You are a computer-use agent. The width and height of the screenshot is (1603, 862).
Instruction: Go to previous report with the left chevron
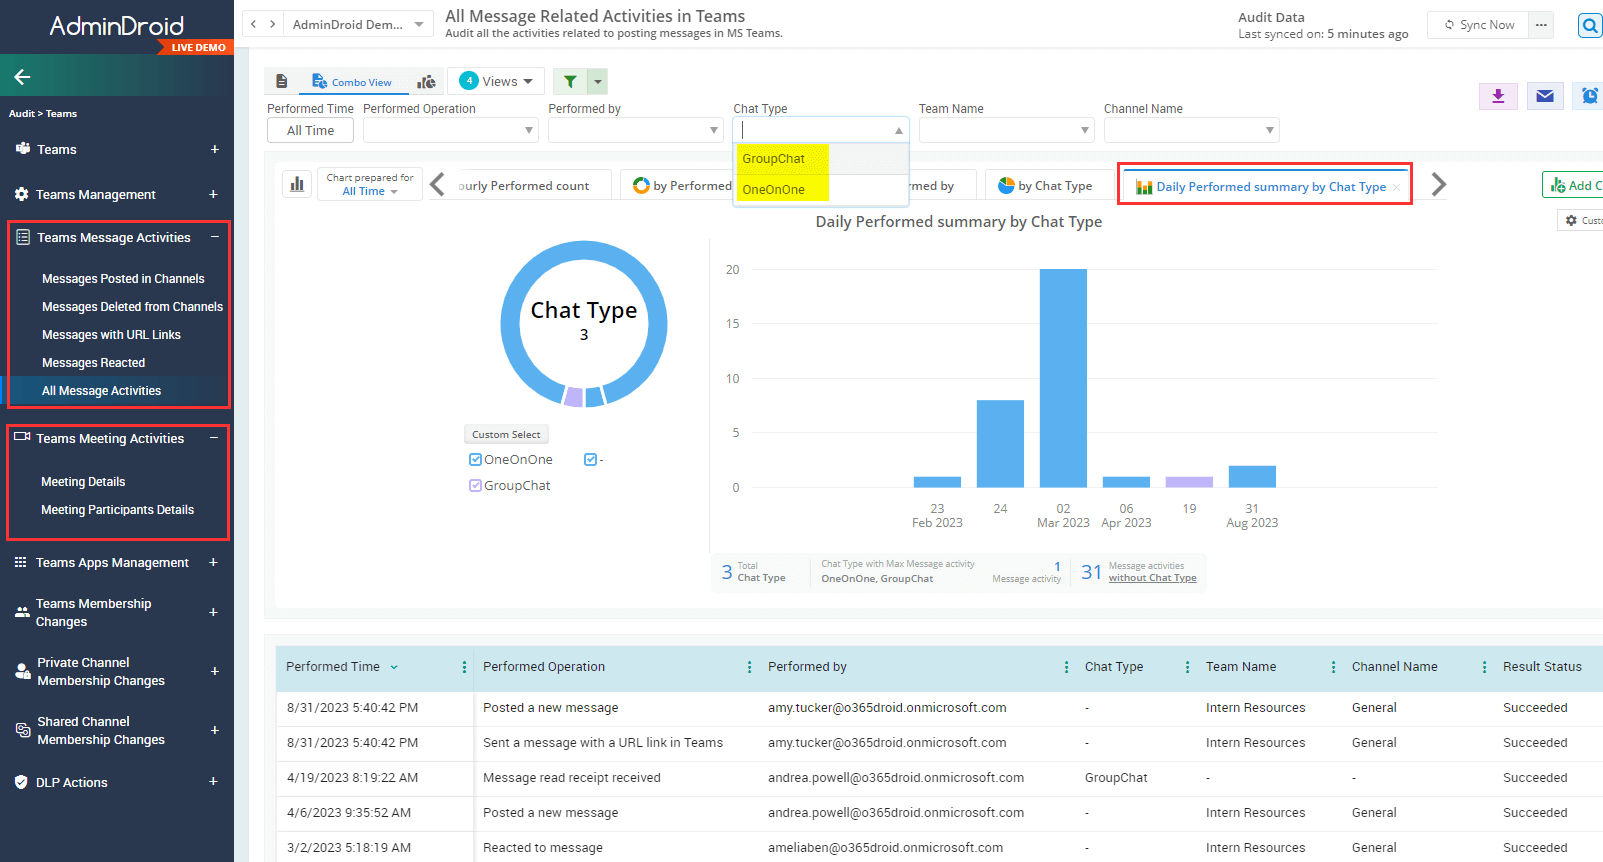(x=253, y=24)
